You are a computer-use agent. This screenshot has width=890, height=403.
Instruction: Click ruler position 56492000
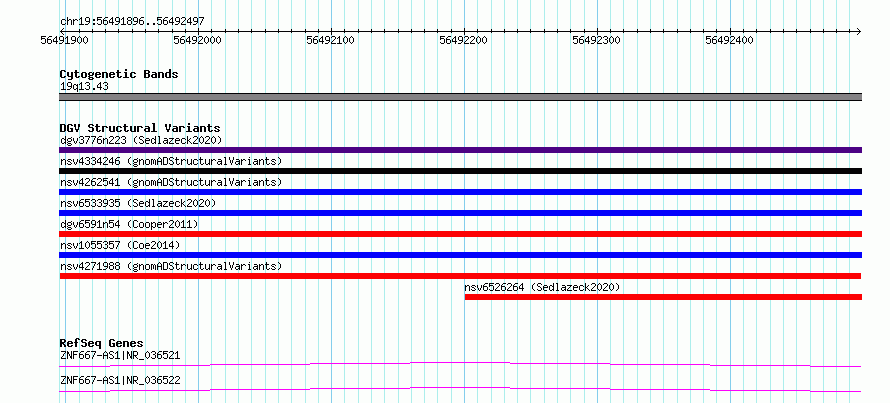point(198,40)
